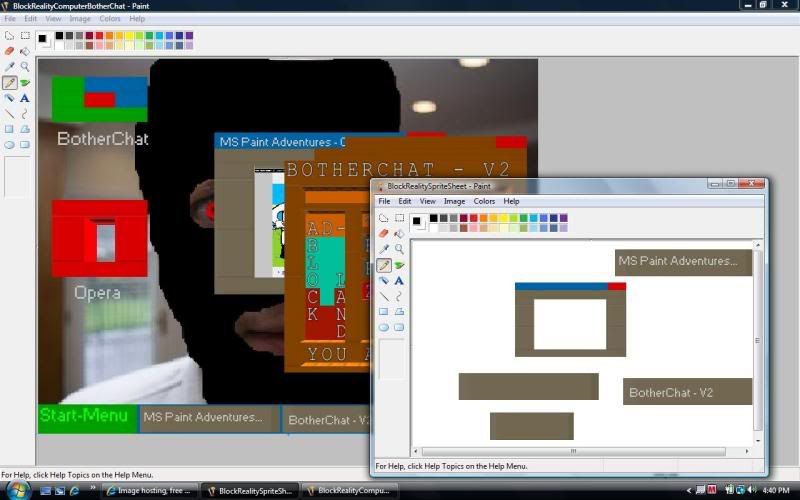Open File menu in BlockRealitySpriteSheet window
This screenshot has height=500, width=800.
[x=384, y=201]
